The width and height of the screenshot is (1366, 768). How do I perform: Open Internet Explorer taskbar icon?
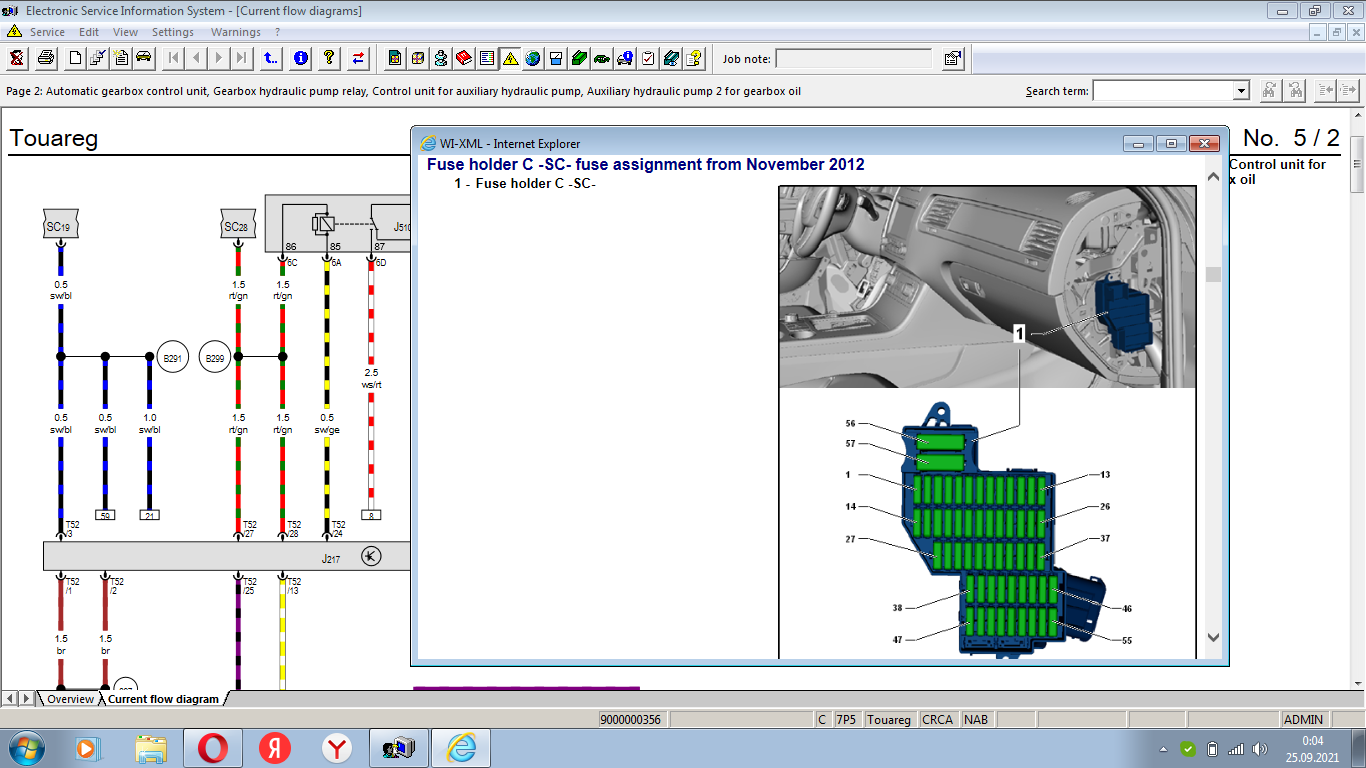tap(461, 748)
